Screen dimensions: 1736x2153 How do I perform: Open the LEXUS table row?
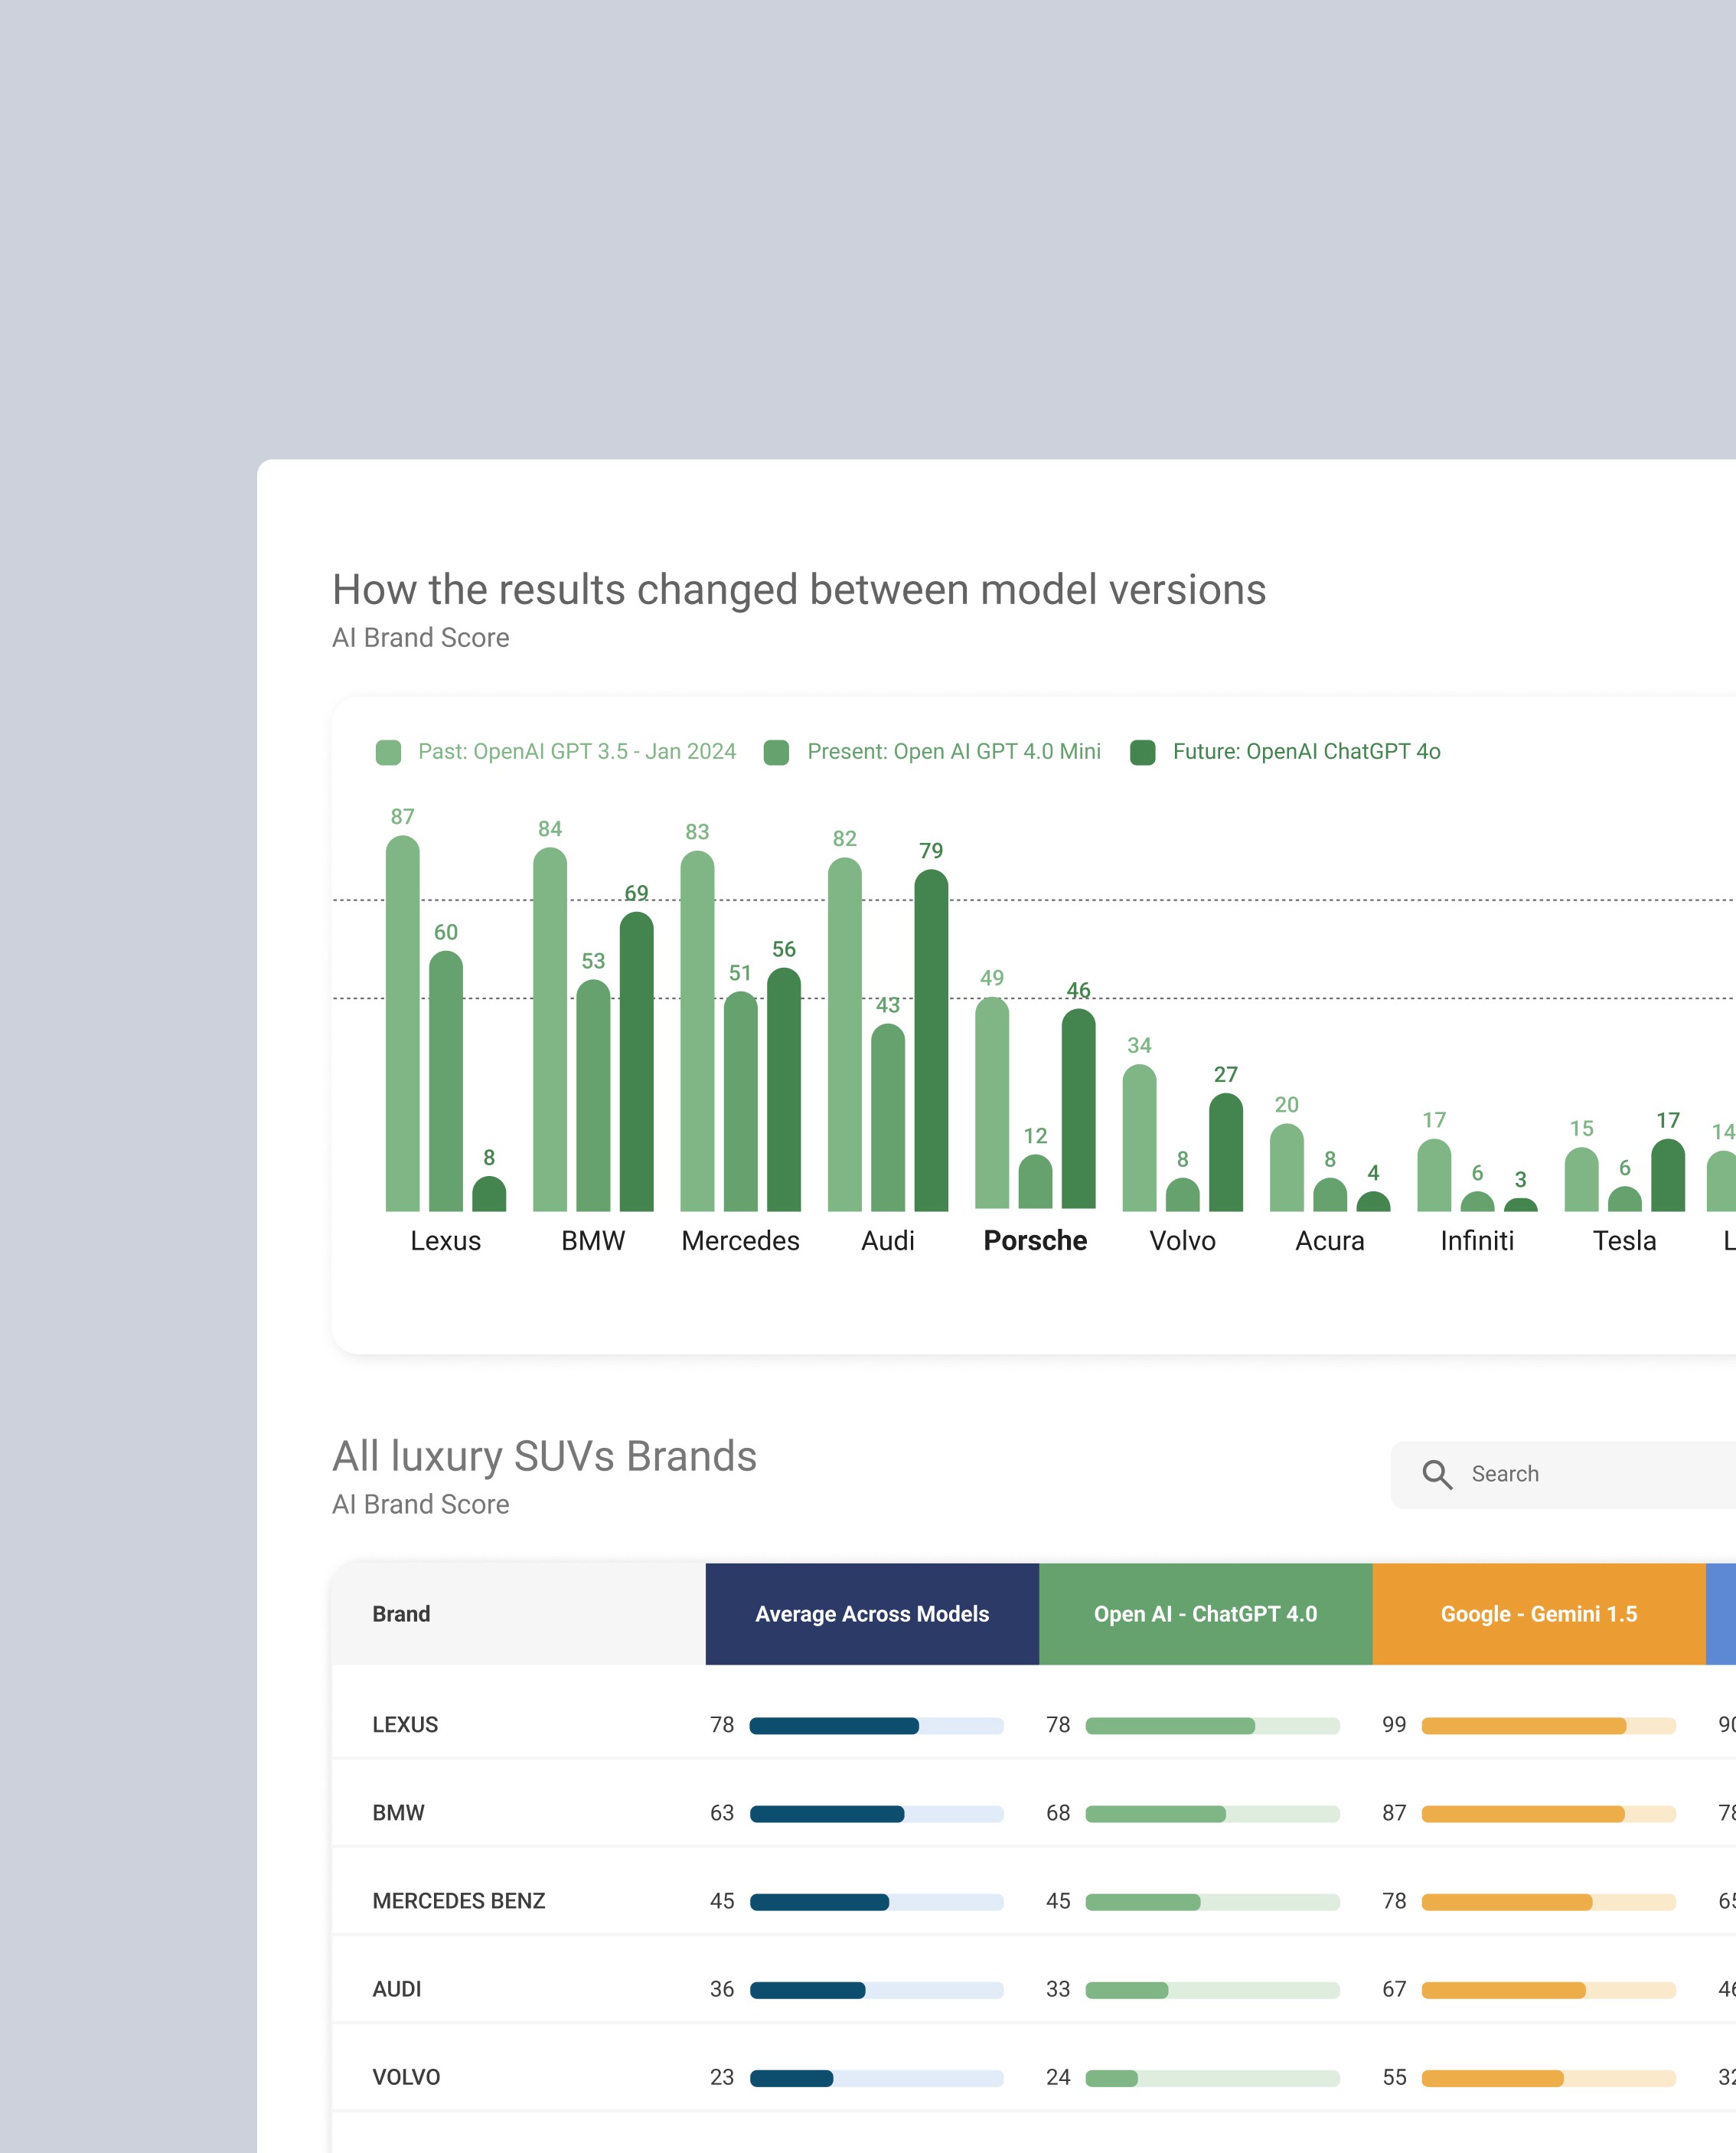coord(405,1725)
